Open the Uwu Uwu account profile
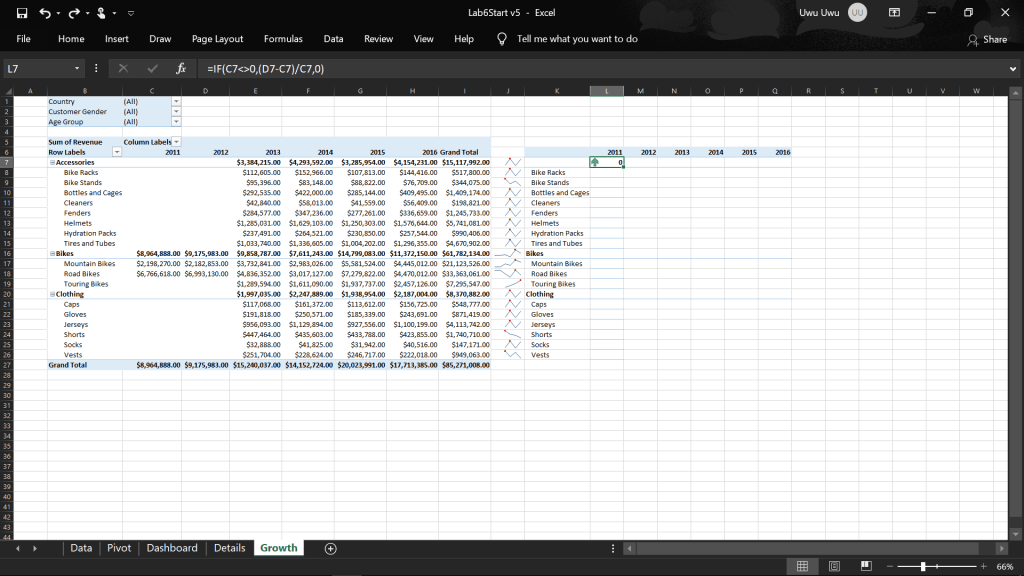Viewport: 1024px width, 576px height. [x=856, y=13]
